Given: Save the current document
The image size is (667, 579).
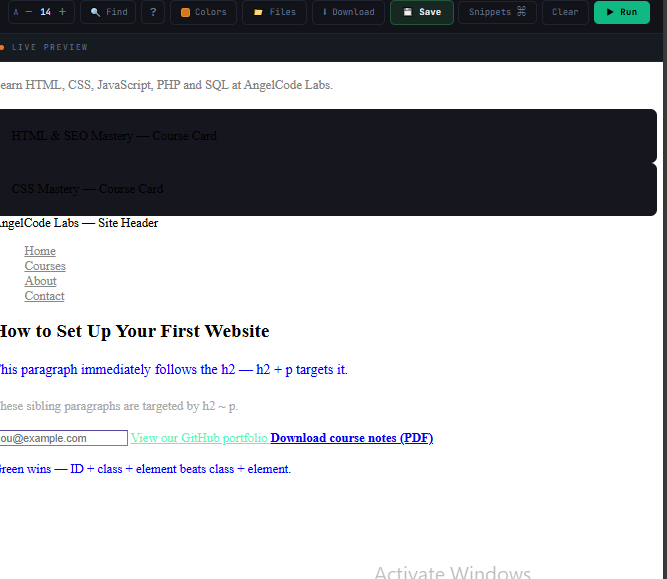Looking at the screenshot, I should coord(422,12).
